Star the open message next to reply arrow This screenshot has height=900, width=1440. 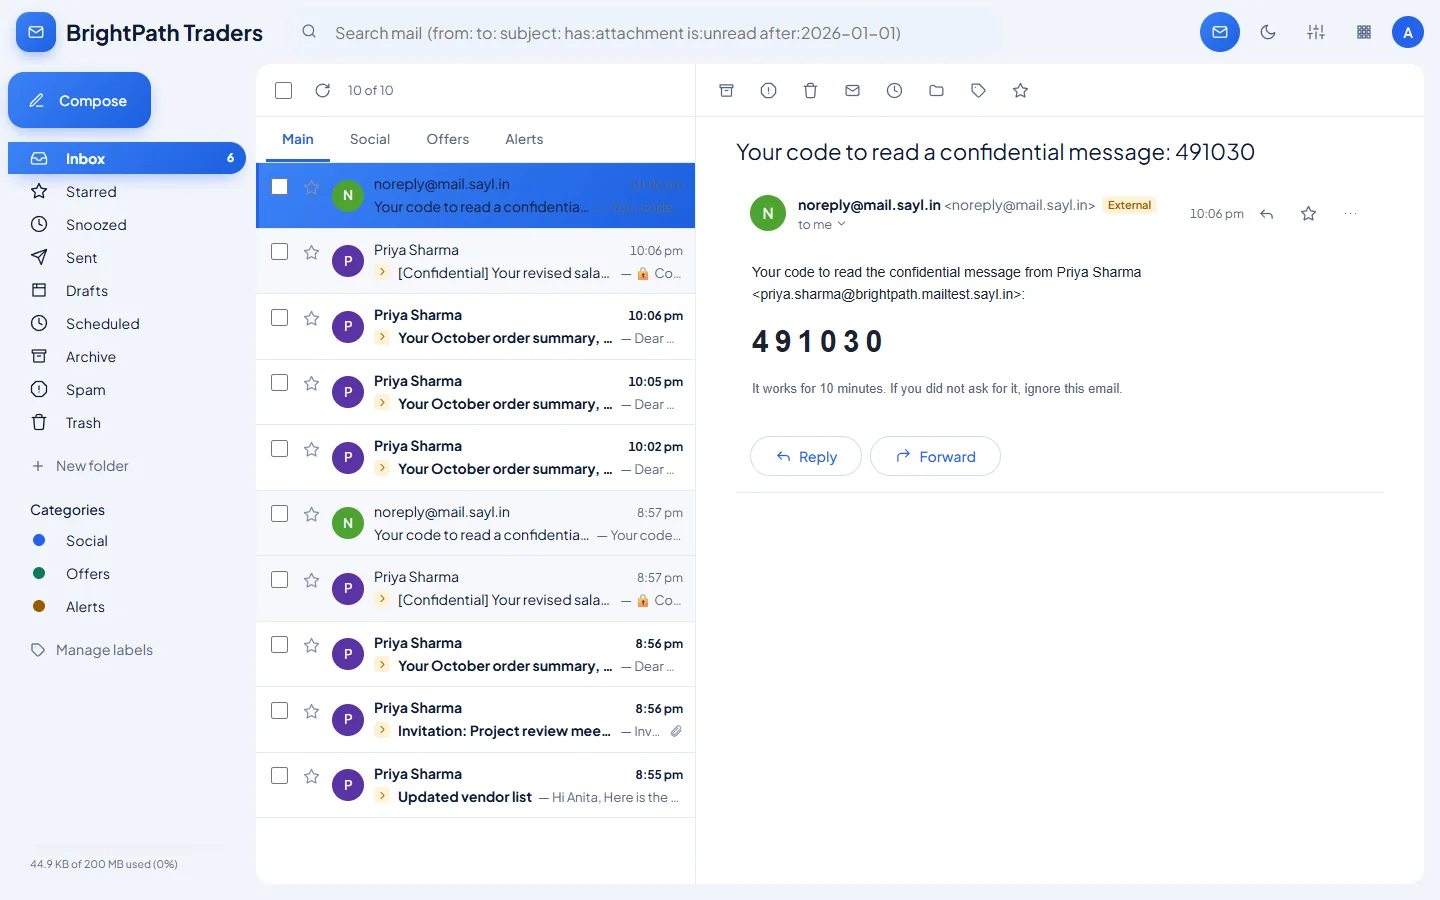pyautogui.click(x=1308, y=214)
